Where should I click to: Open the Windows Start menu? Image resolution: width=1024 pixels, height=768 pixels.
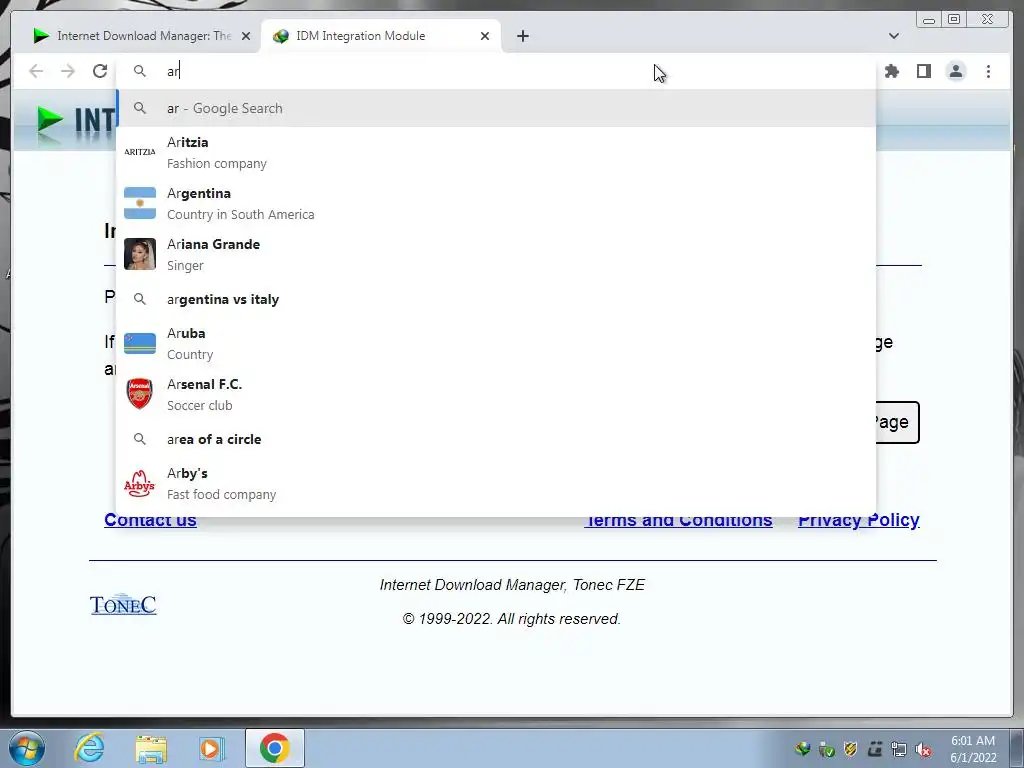coord(26,748)
